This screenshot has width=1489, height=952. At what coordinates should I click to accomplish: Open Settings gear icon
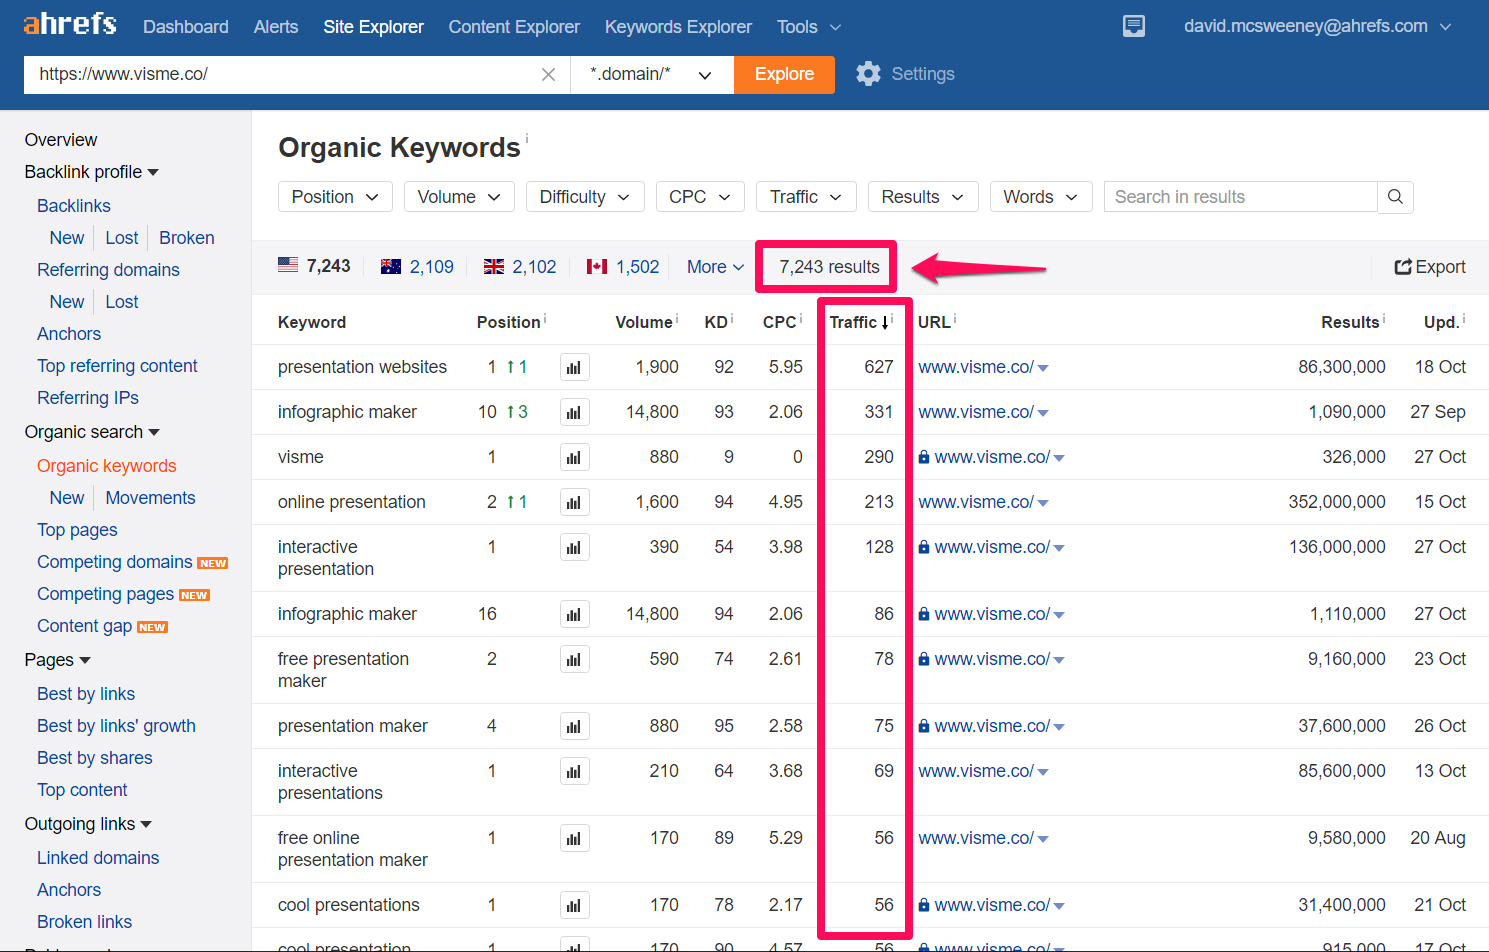click(868, 74)
